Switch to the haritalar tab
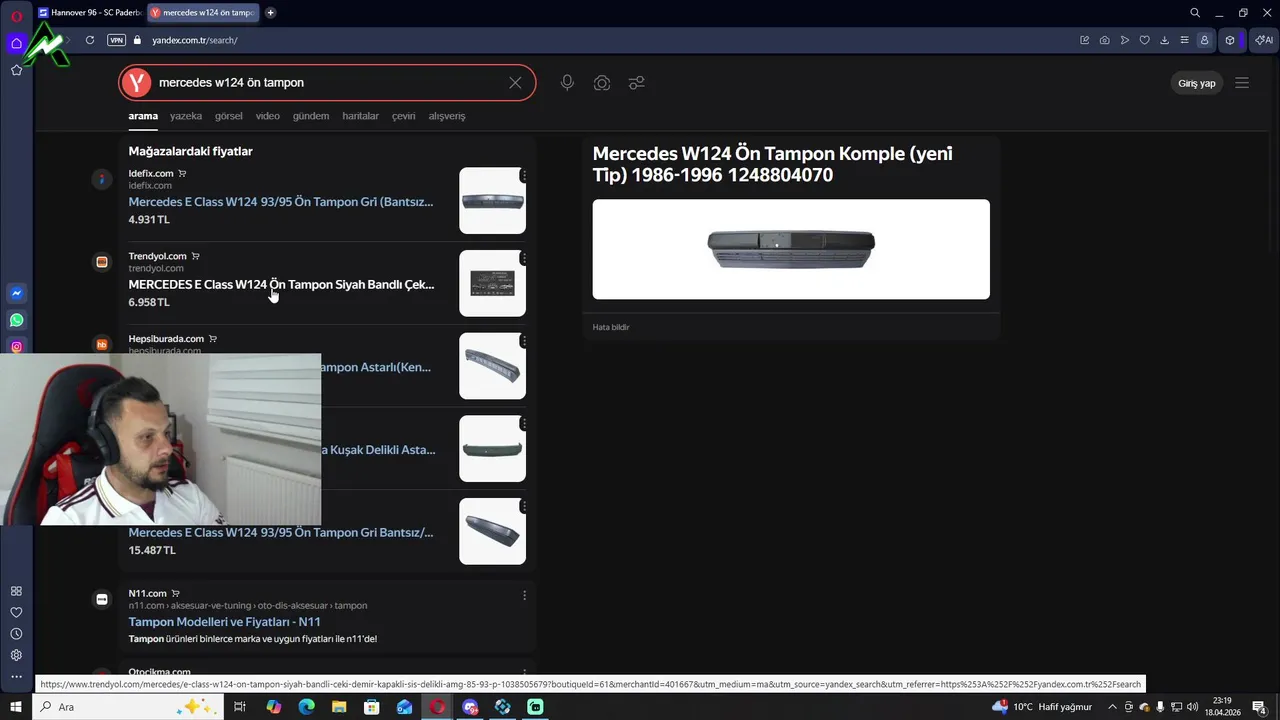This screenshot has width=1280, height=720. click(x=360, y=116)
